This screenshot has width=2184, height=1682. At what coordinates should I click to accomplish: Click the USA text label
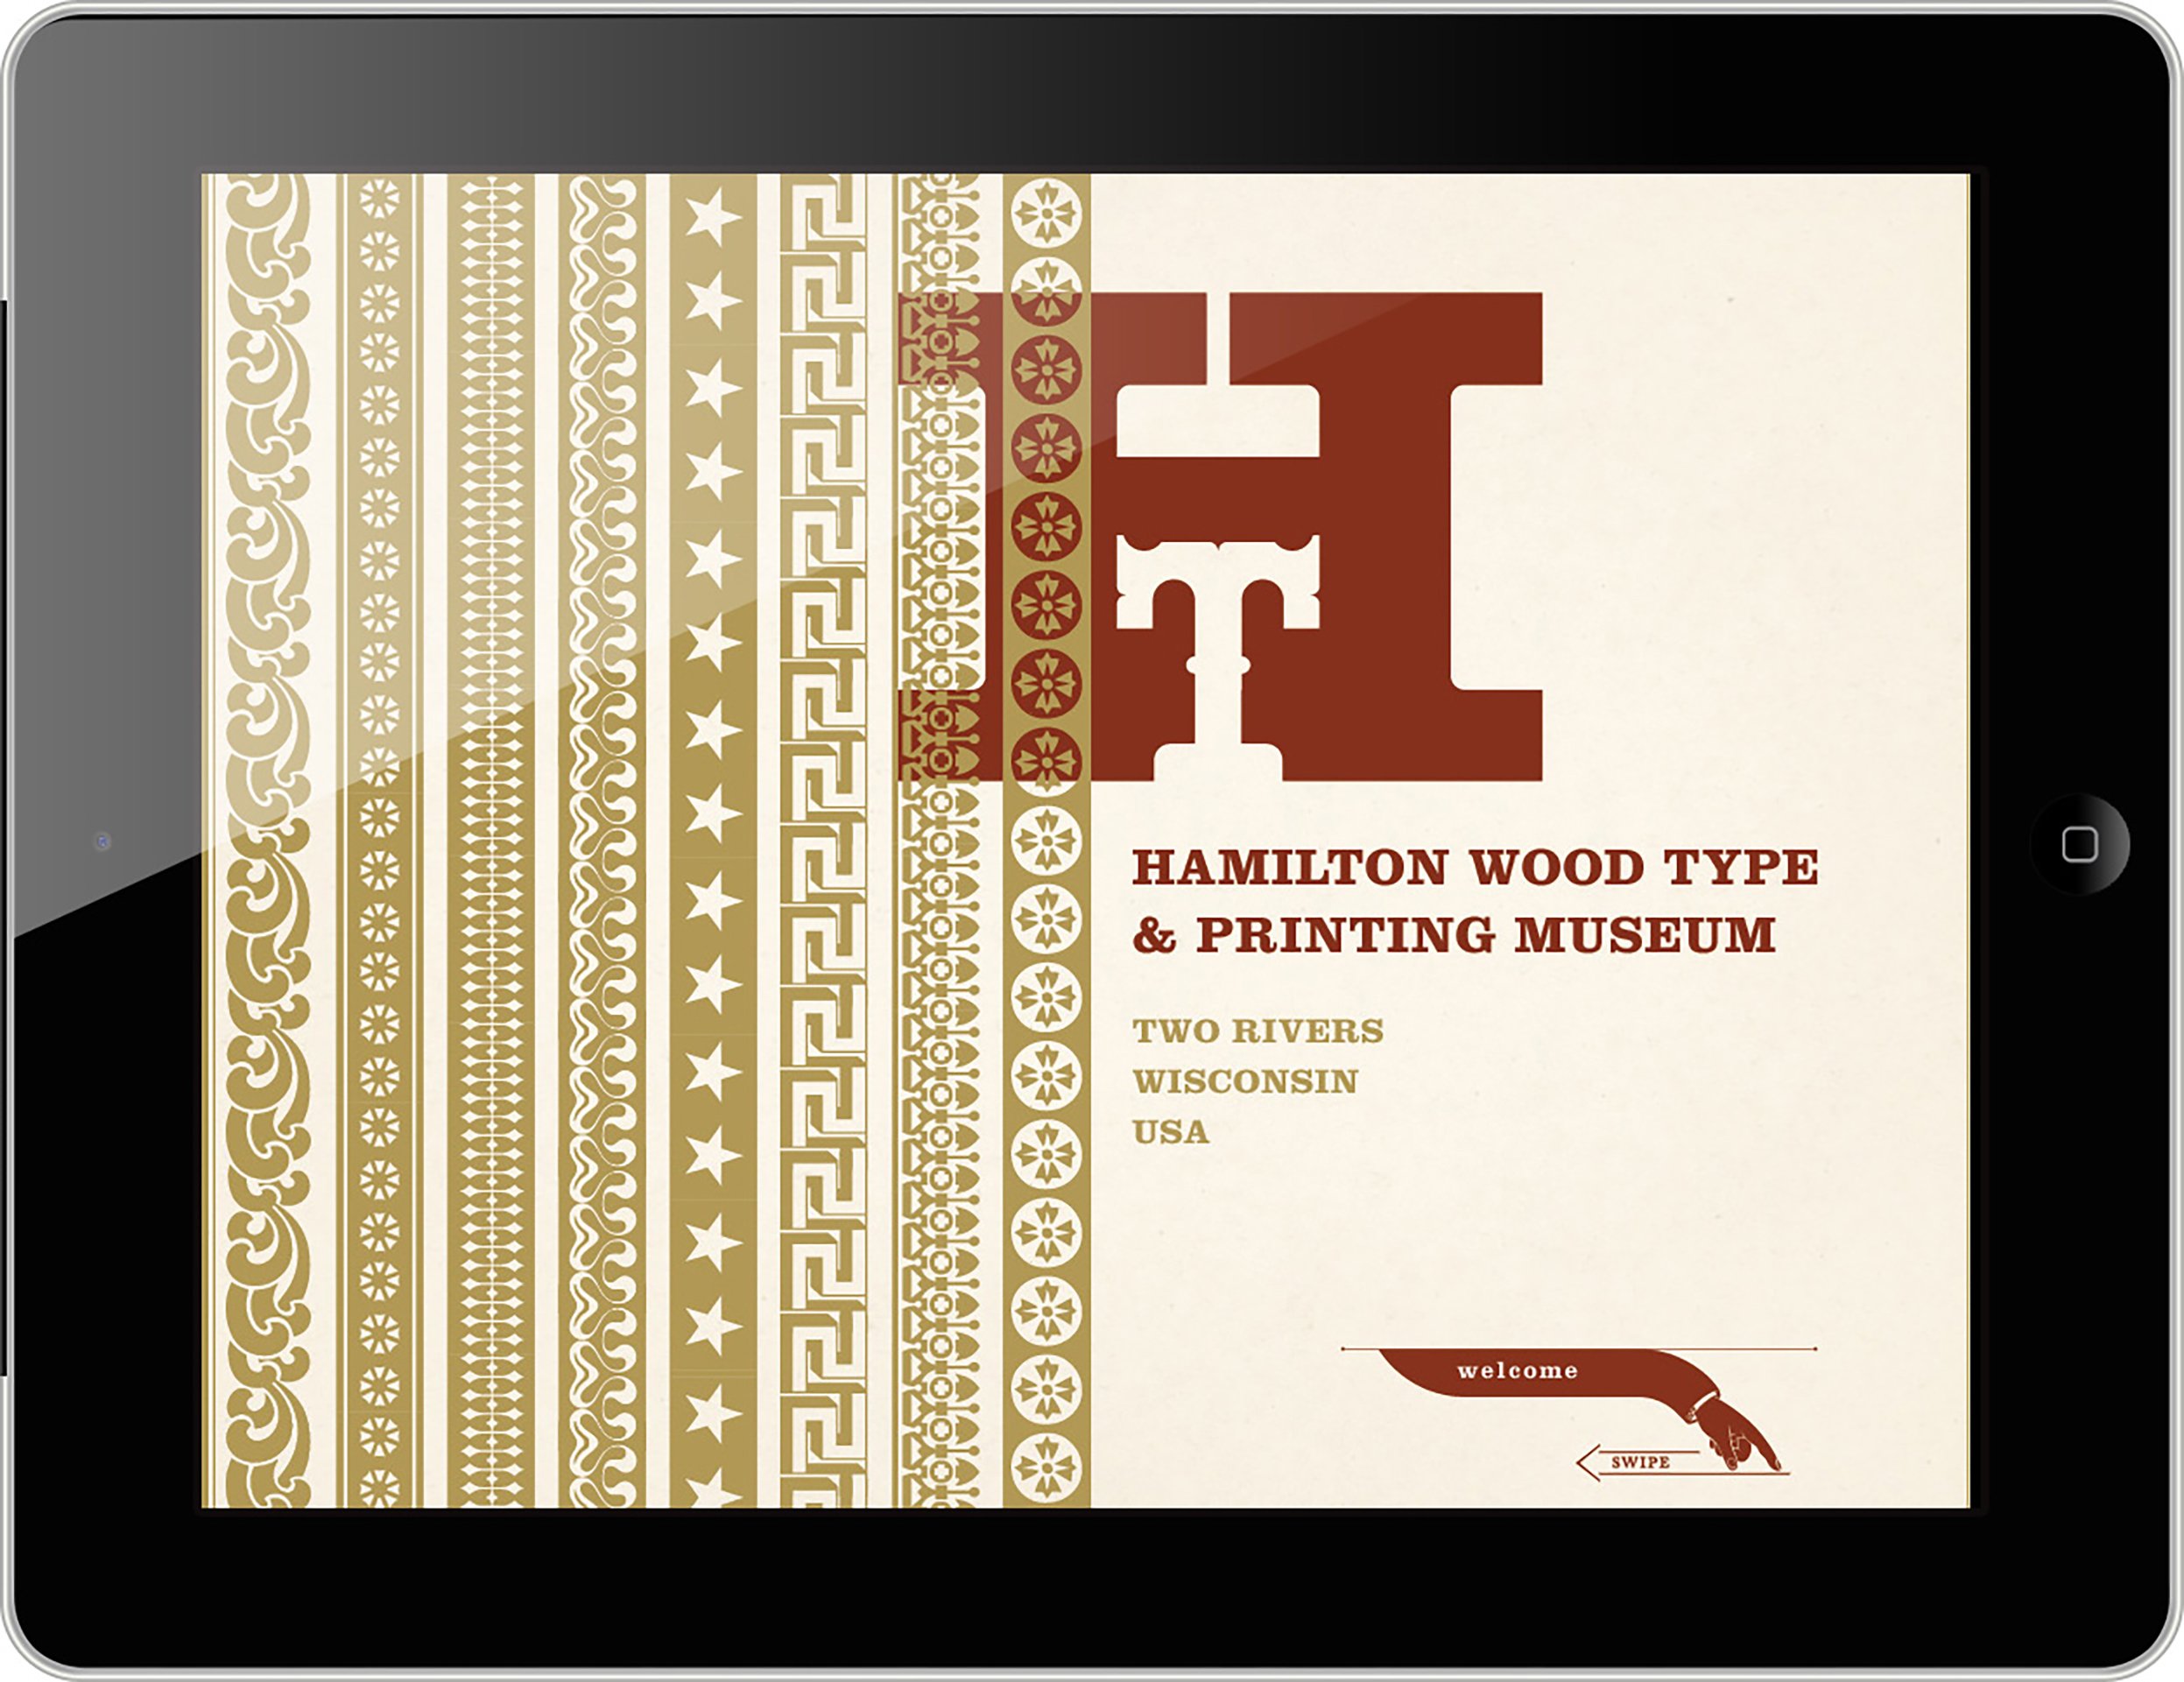(x=1170, y=1132)
